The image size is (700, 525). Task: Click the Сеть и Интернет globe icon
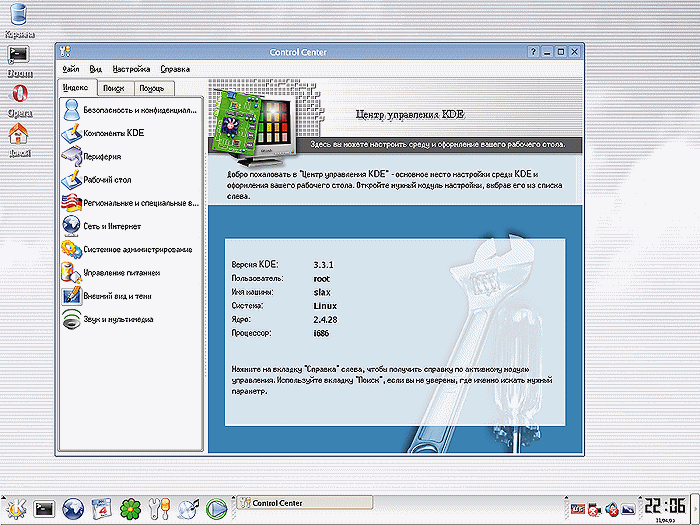(71, 226)
